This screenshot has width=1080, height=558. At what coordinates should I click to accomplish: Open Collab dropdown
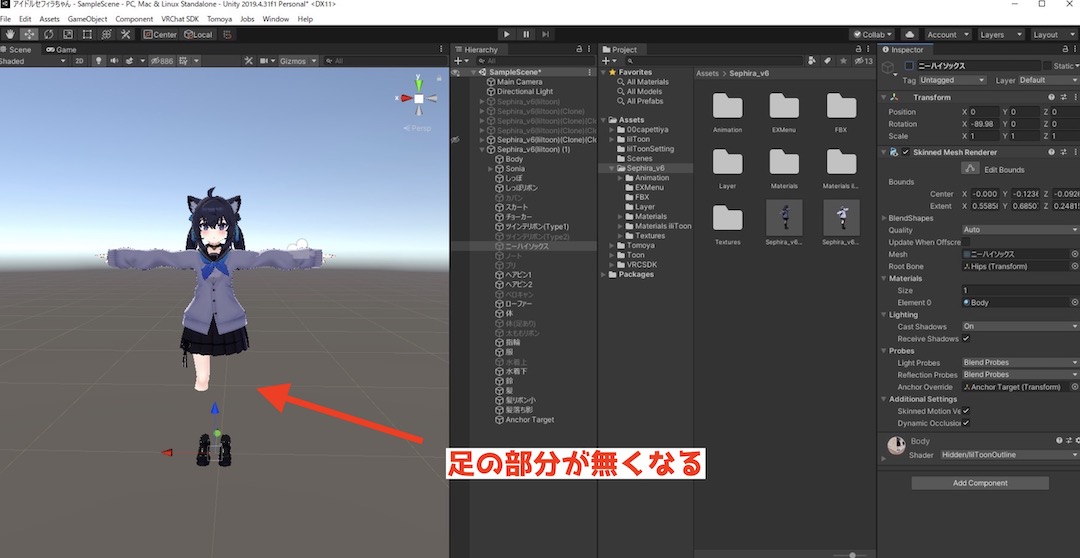click(x=872, y=34)
